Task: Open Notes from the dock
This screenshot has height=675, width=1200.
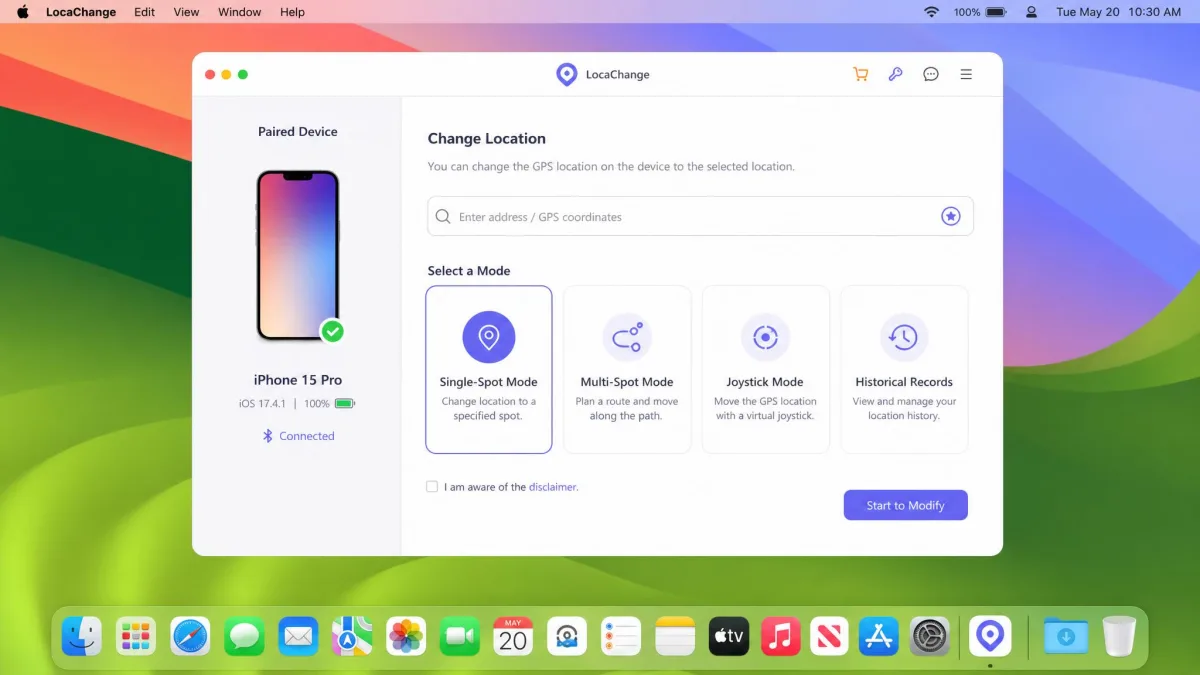Action: [x=675, y=636]
